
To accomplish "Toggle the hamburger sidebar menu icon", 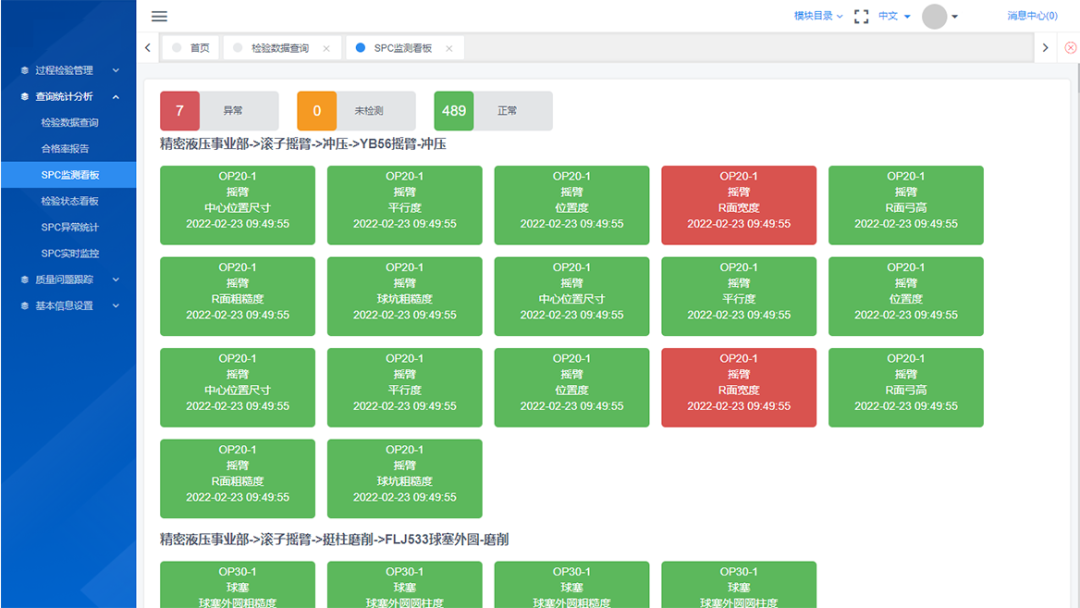I will coord(159,16).
